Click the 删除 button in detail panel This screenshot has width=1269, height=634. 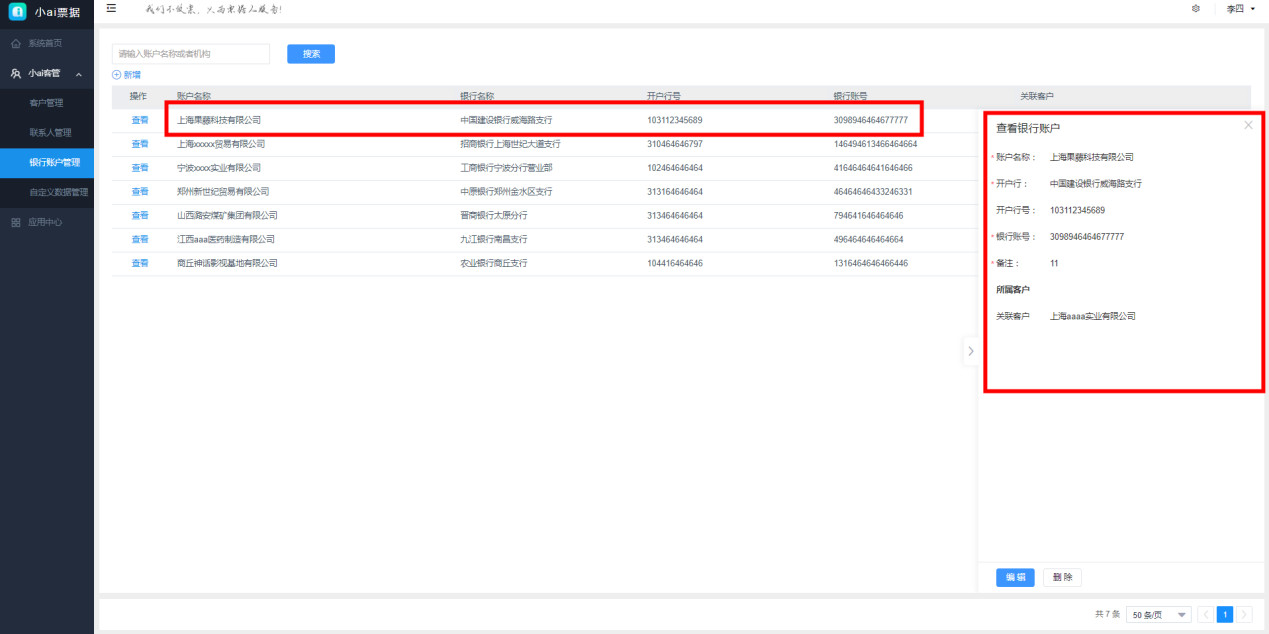click(1062, 577)
